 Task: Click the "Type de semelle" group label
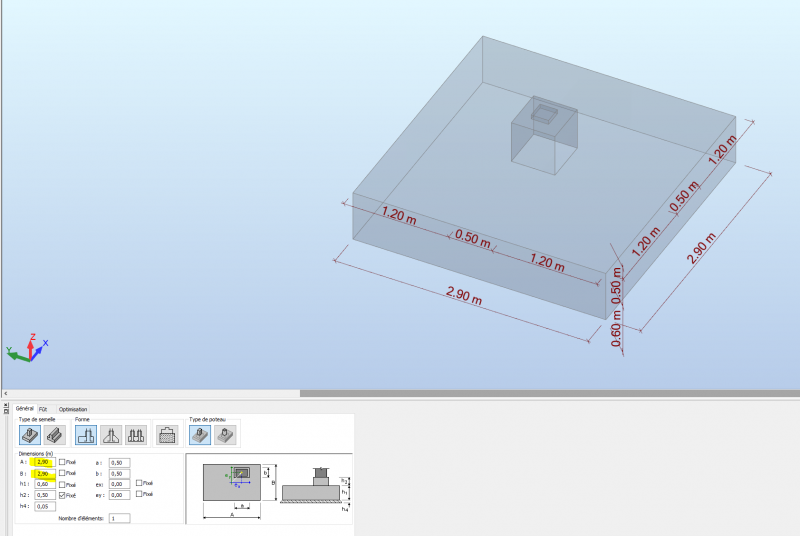point(37,419)
